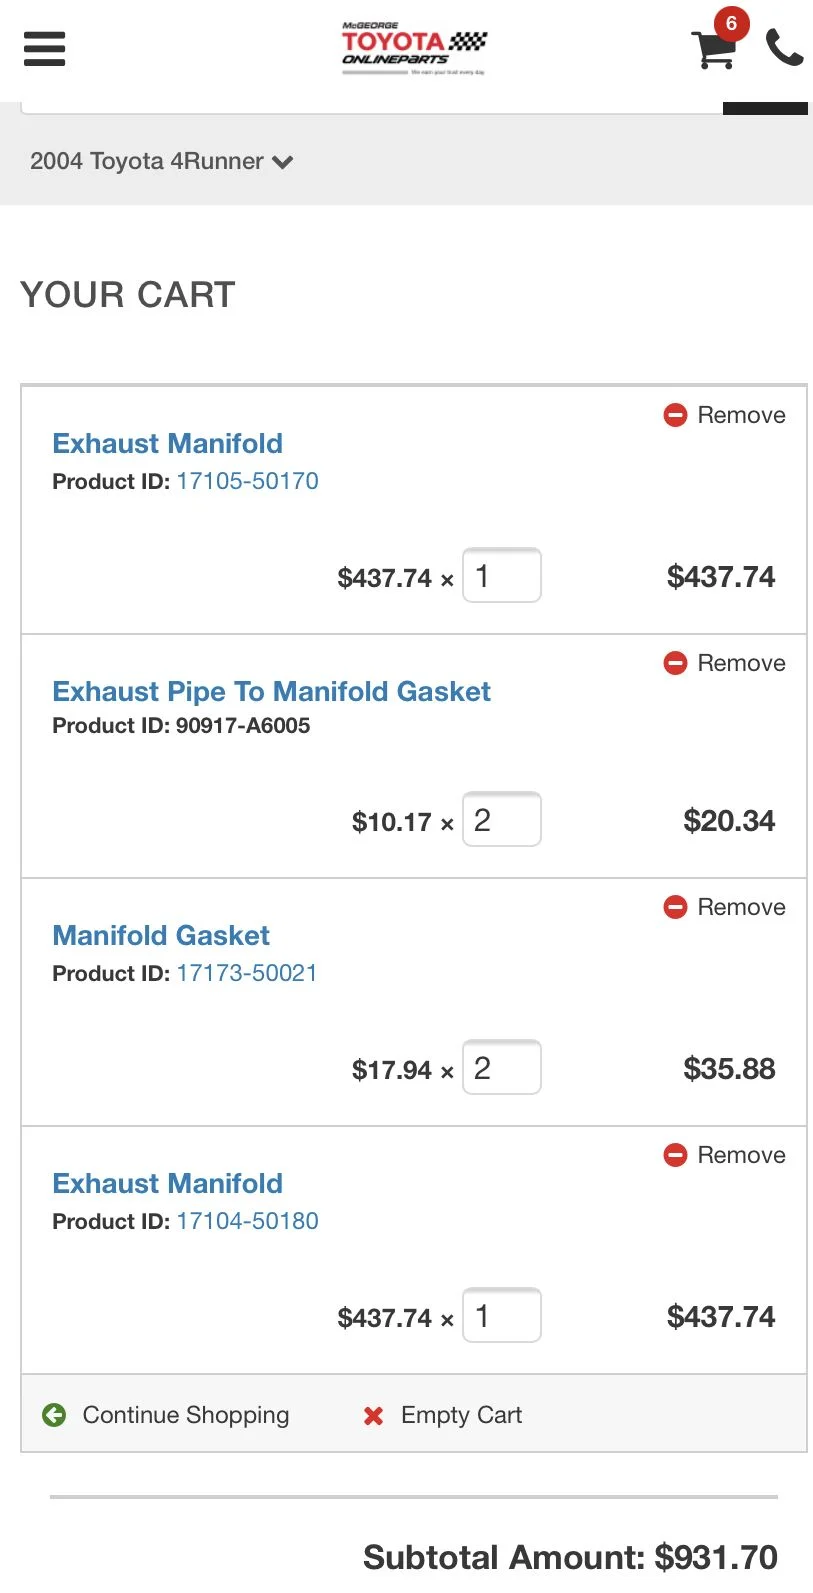The width and height of the screenshot is (813, 1593).
Task: Expand the 2004 Toyota 4Runner vehicle selector
Action: [x=162, y=161]
